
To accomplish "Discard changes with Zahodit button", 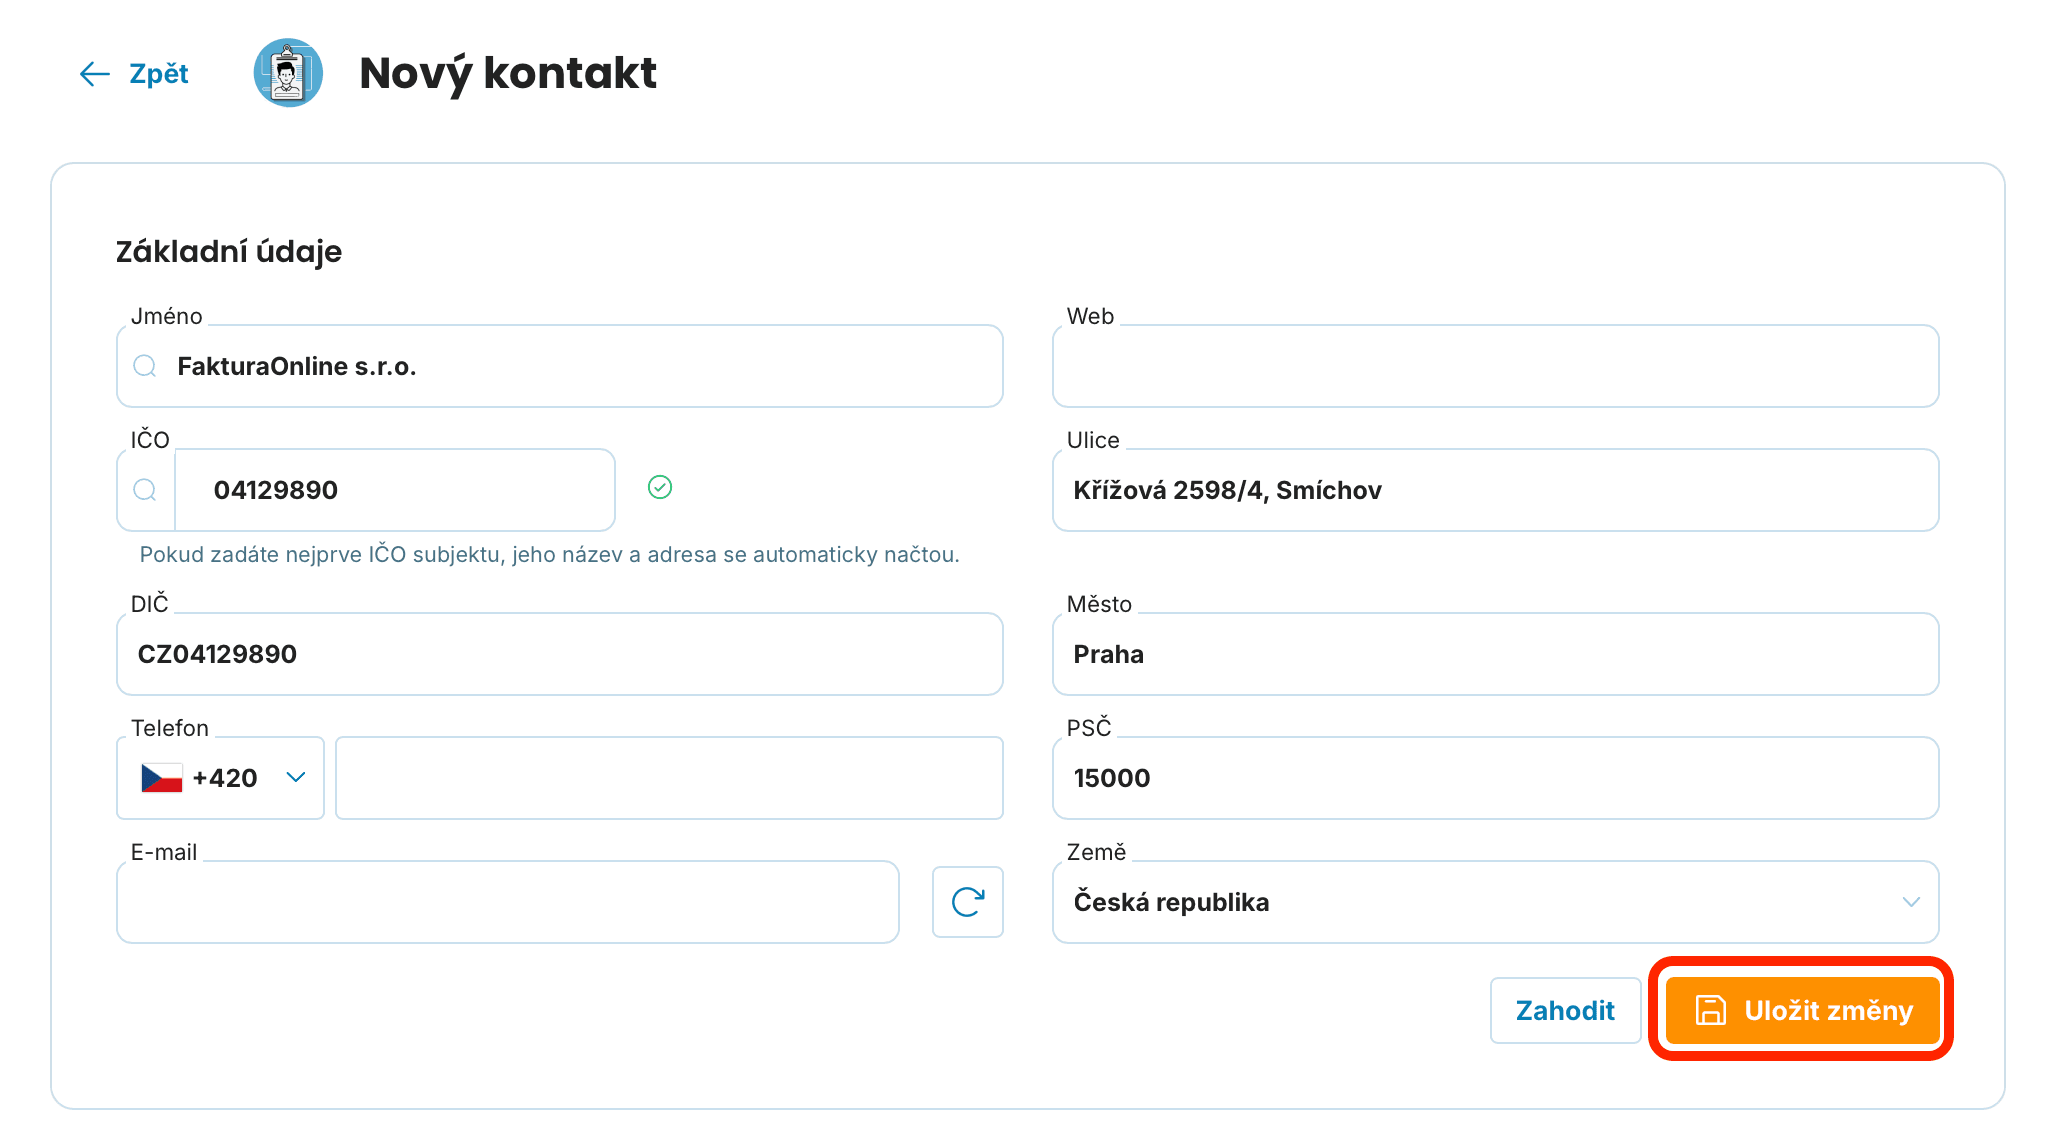I will [x=1566, y=1010].
